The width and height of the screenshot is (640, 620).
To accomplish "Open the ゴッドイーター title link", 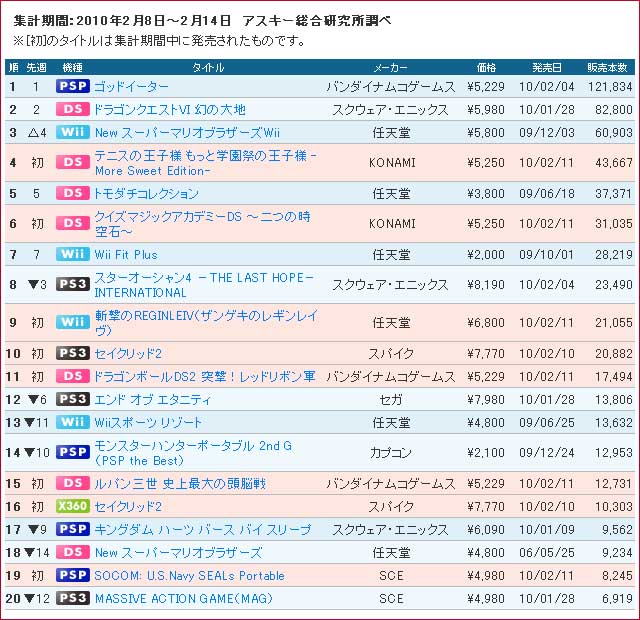I will tap(131, 87).
